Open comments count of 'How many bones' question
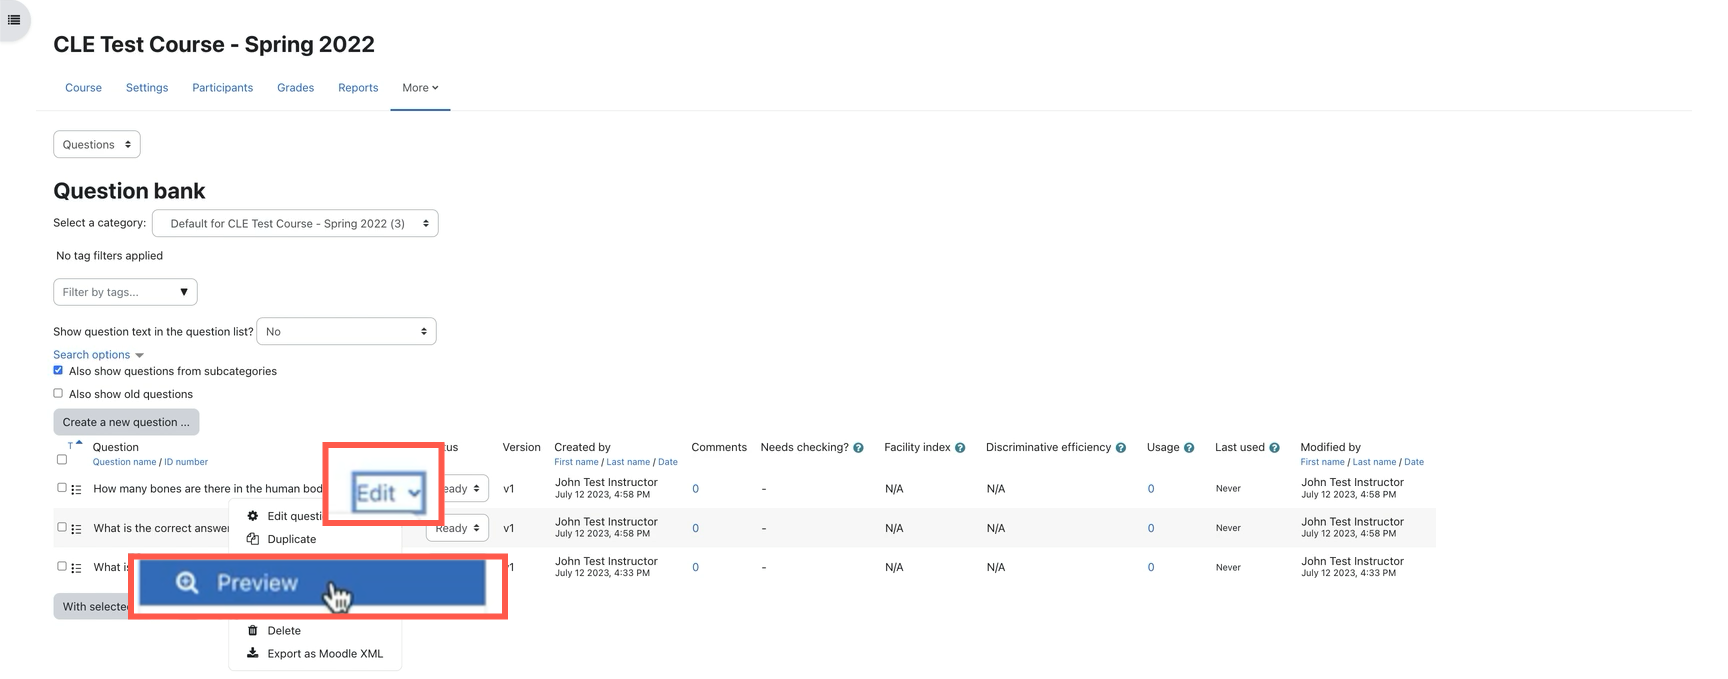This screenshot has width=1728, height=679. click(x=695, y=489)
